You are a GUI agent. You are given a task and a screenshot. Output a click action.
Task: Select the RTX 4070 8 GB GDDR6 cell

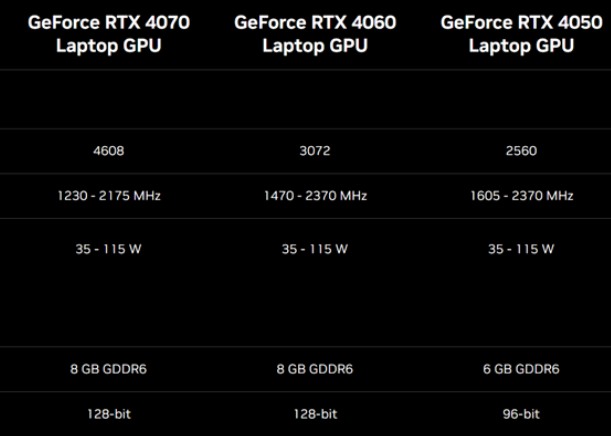[x=109, y=369]
